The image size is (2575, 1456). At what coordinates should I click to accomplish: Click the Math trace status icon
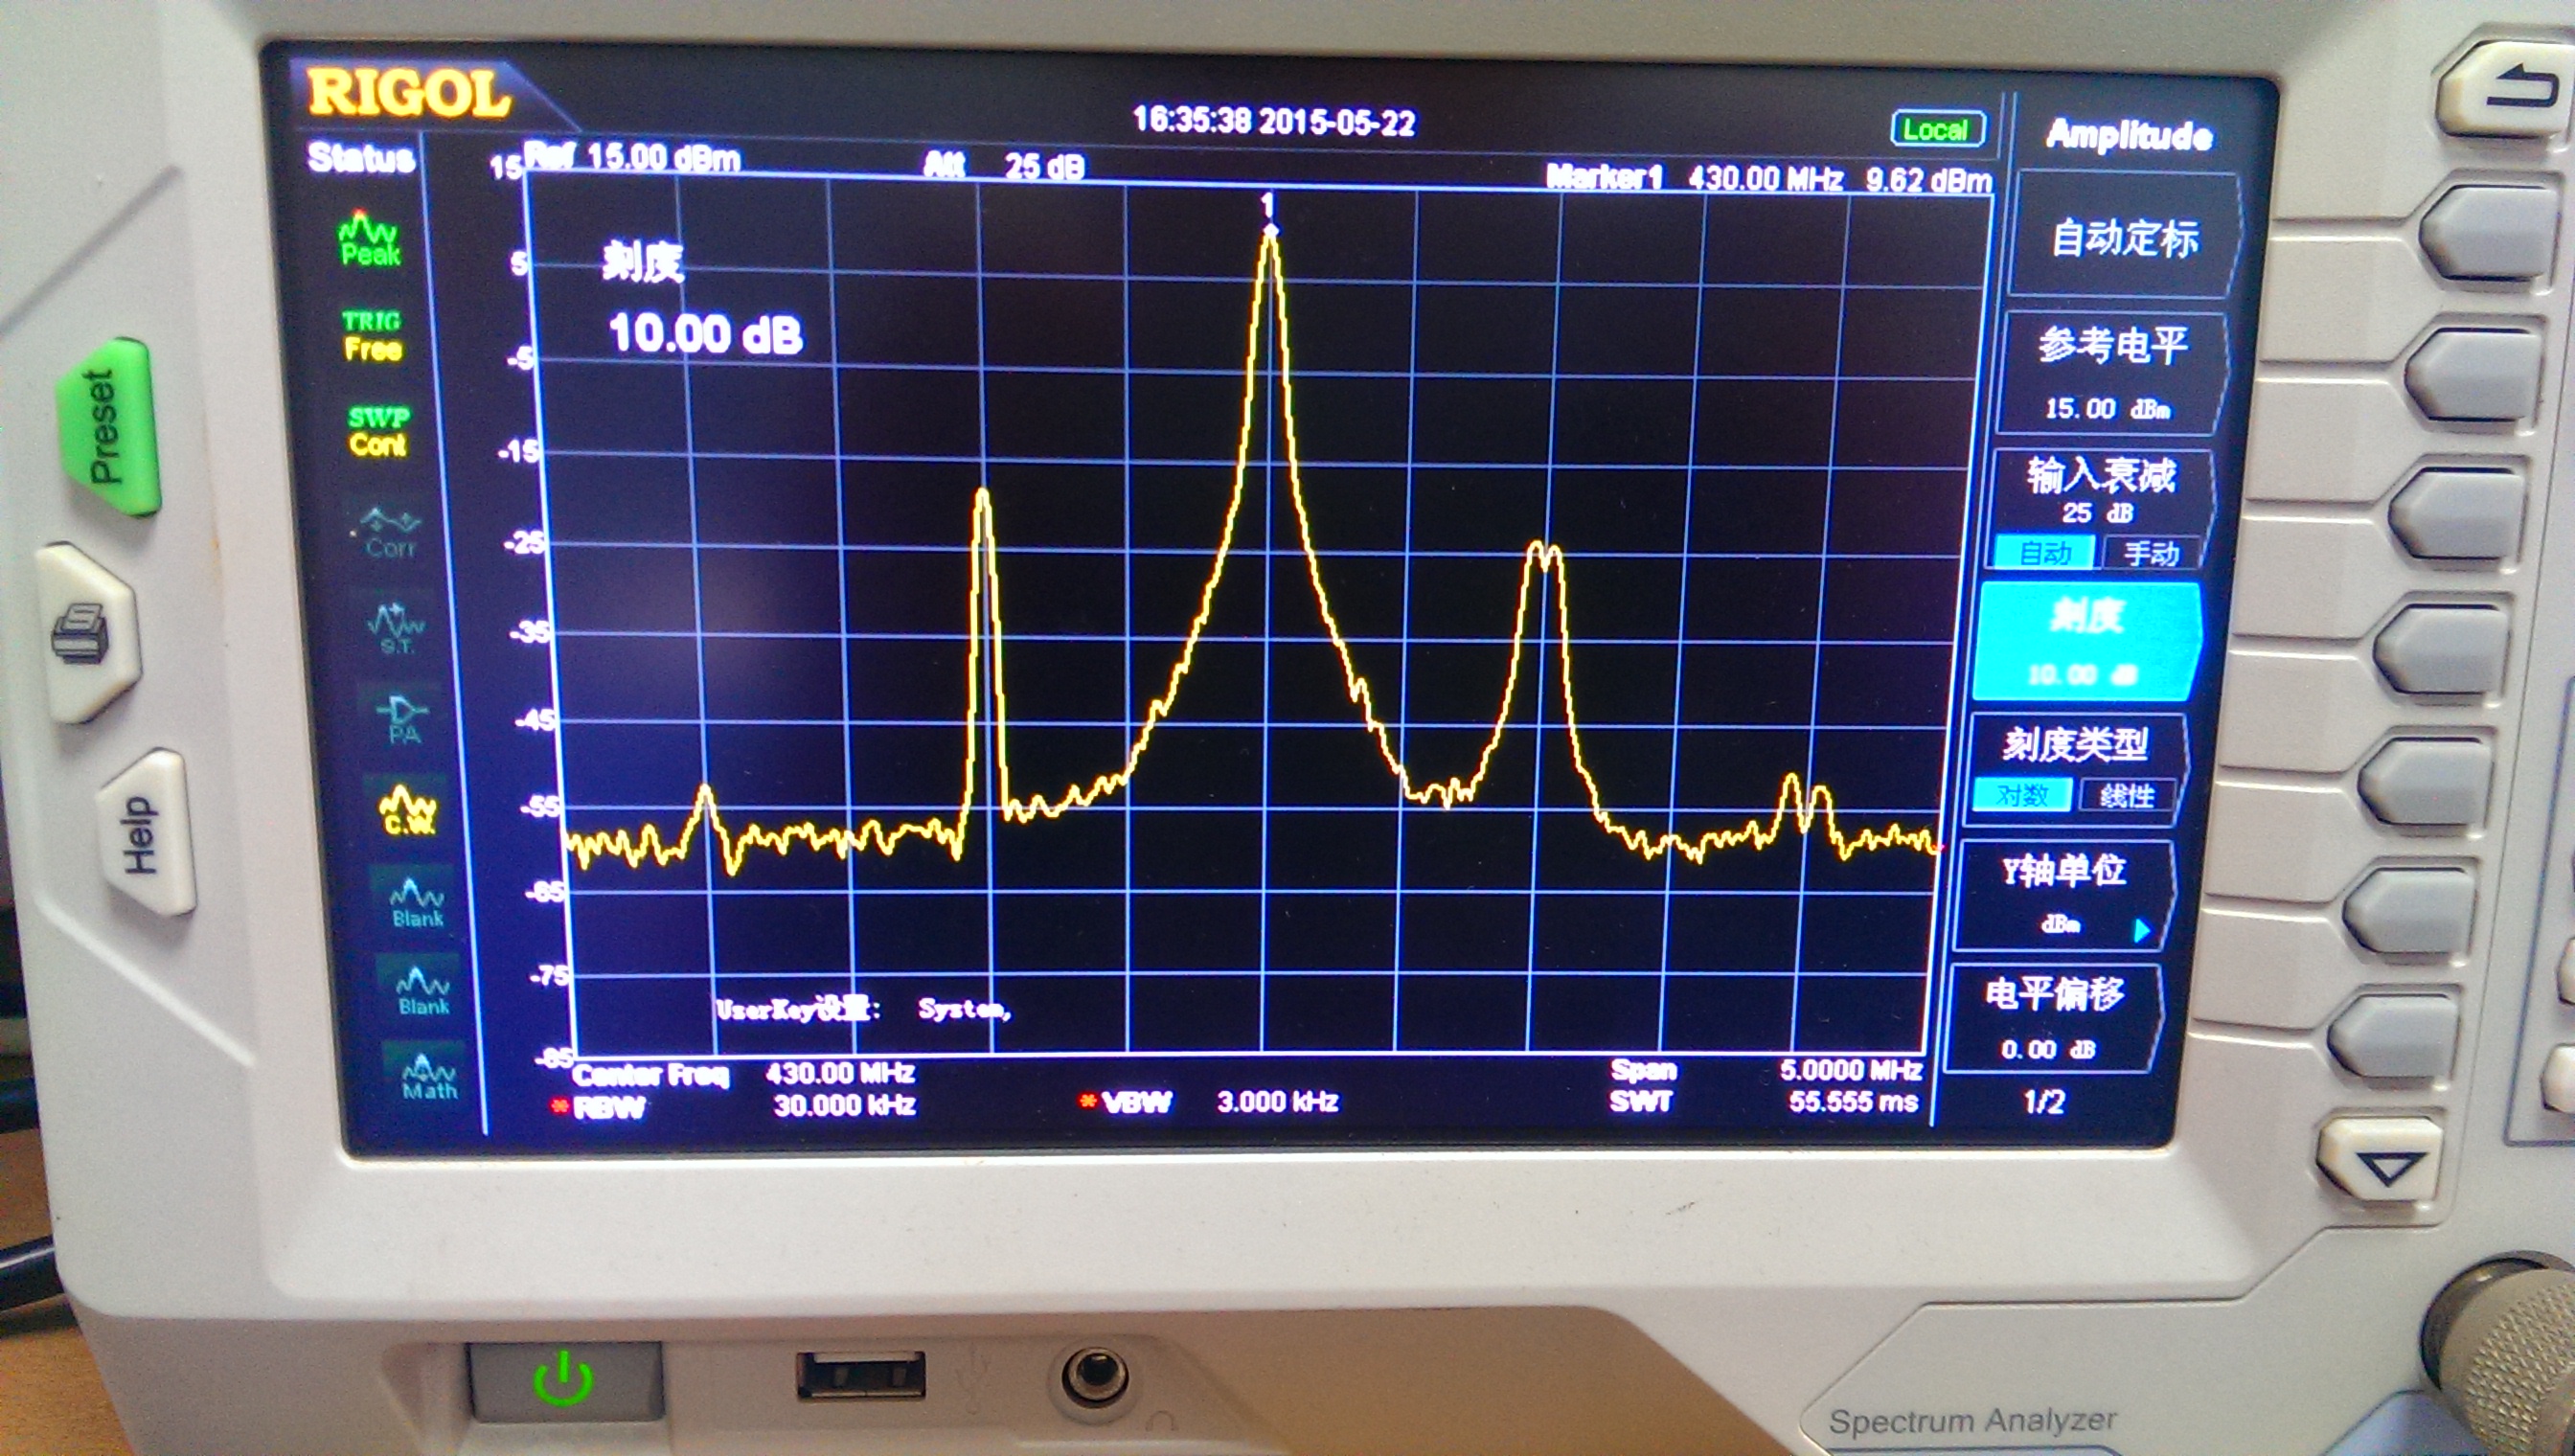pyautogui.click(x=428, y=1078)
